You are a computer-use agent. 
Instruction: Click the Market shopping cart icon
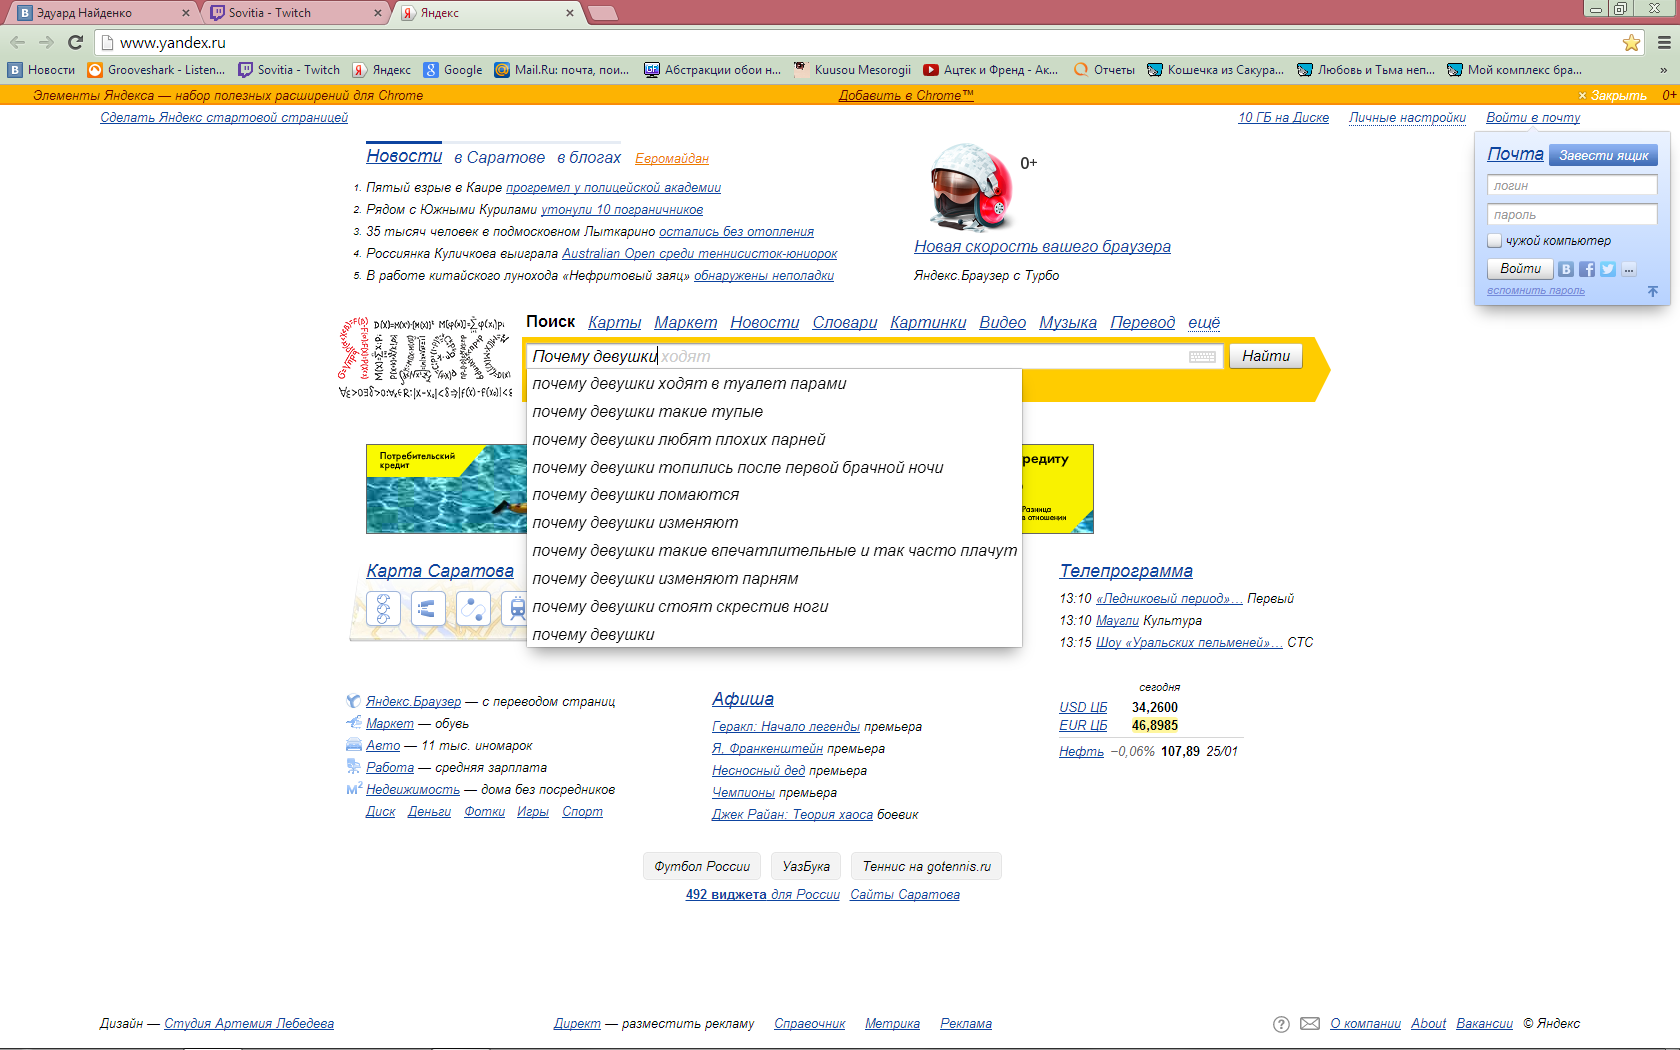point(354,723)
